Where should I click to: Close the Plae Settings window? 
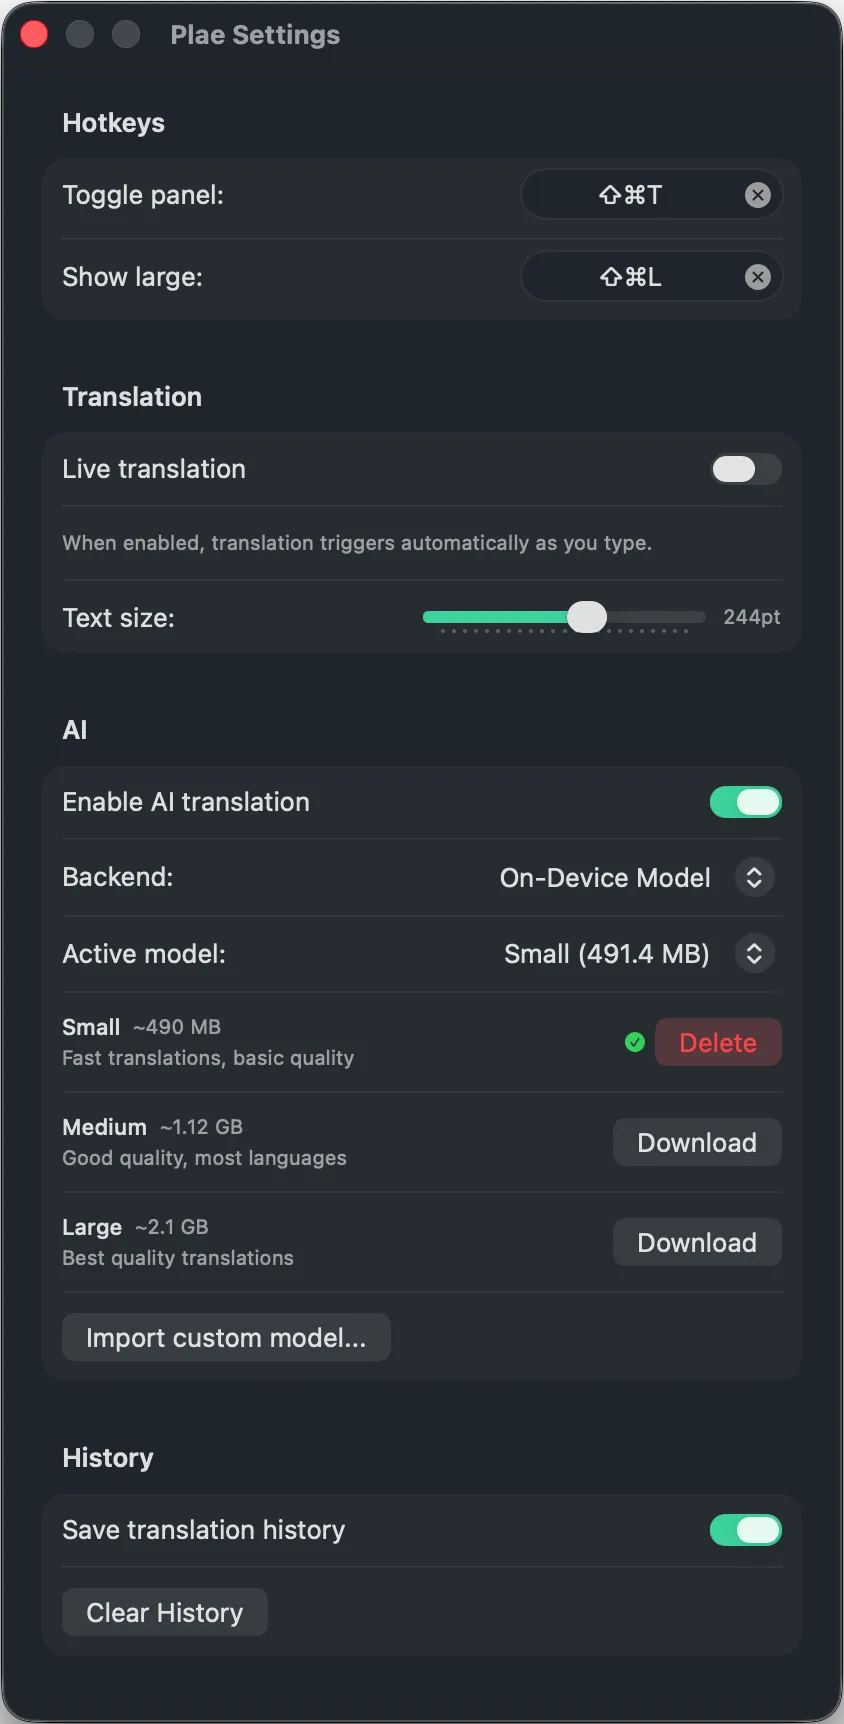coord(33,33)
